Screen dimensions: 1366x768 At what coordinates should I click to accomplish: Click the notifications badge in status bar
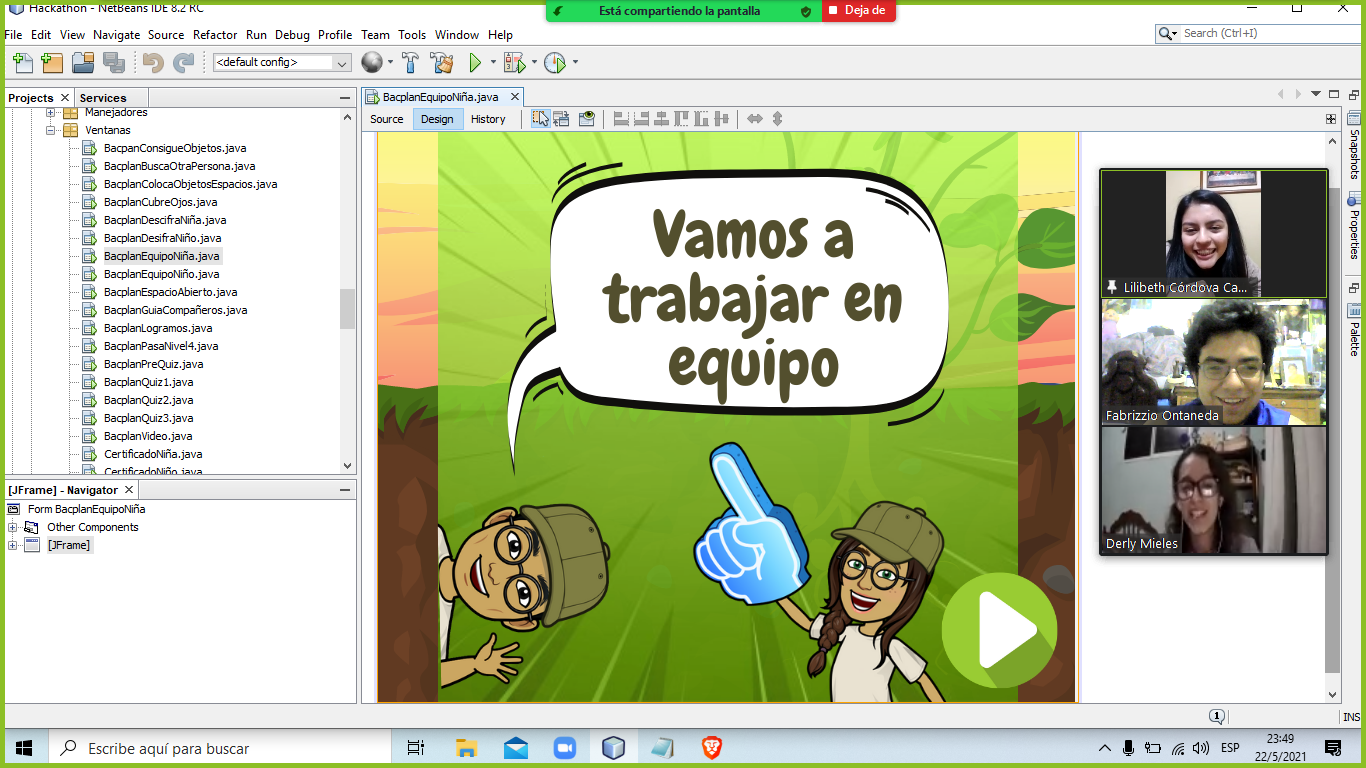tap(1217, 716)
